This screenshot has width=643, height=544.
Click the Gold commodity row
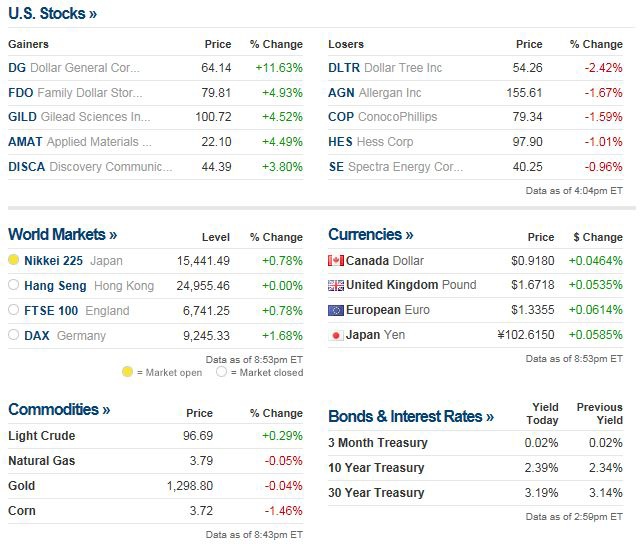pos(22,486)
